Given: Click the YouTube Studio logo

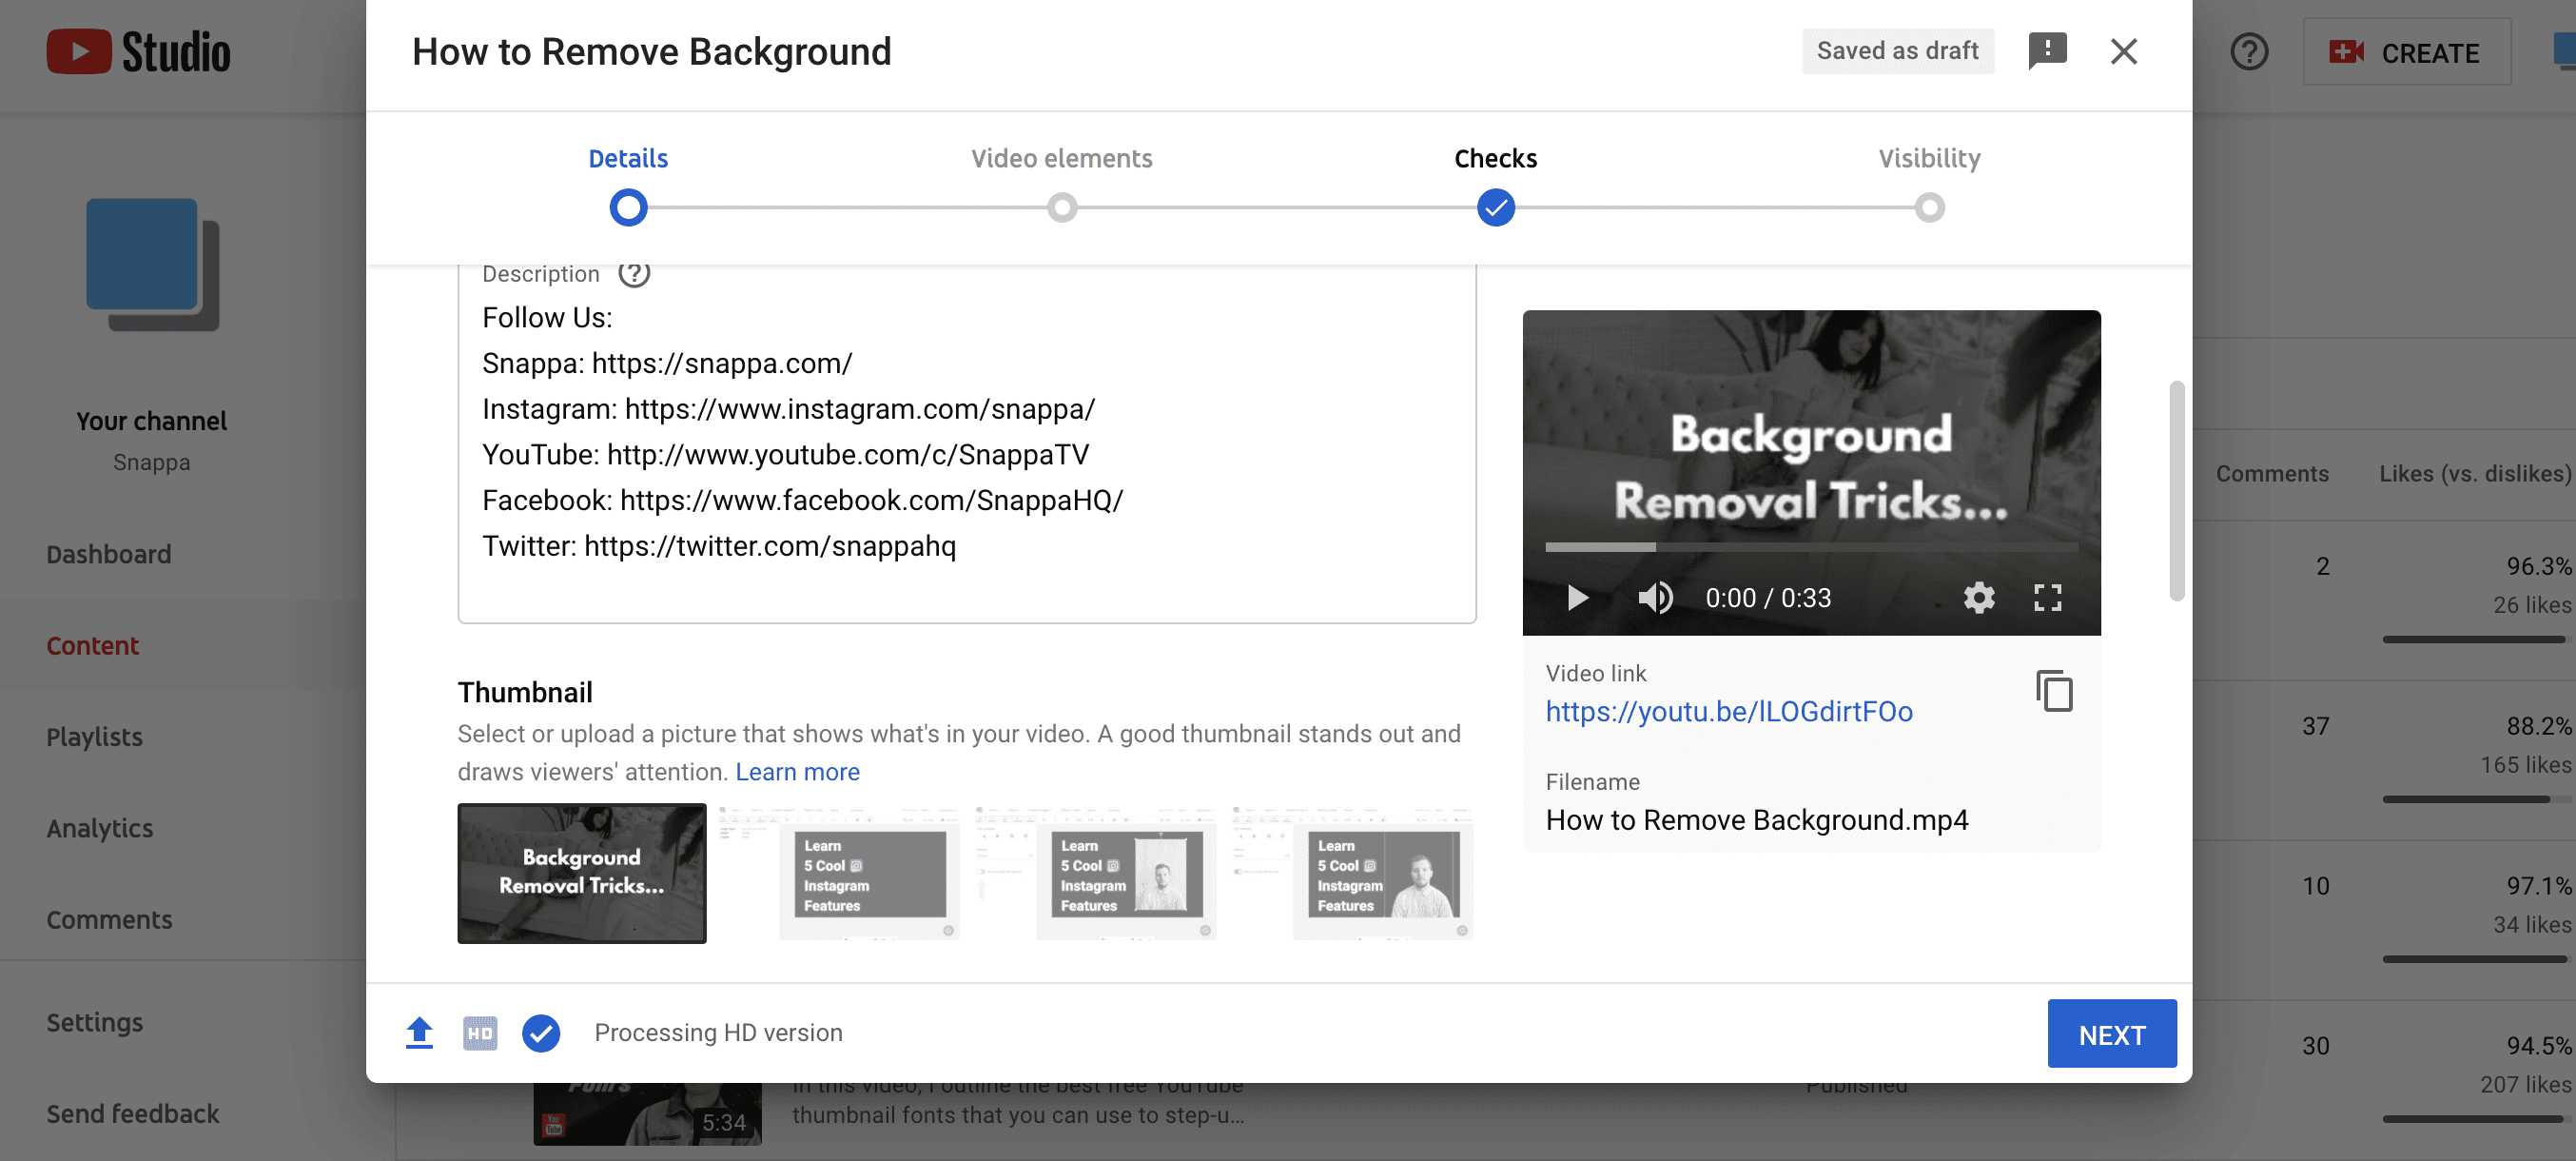Looking at the screenshot, I should click(x=138, y=52).
